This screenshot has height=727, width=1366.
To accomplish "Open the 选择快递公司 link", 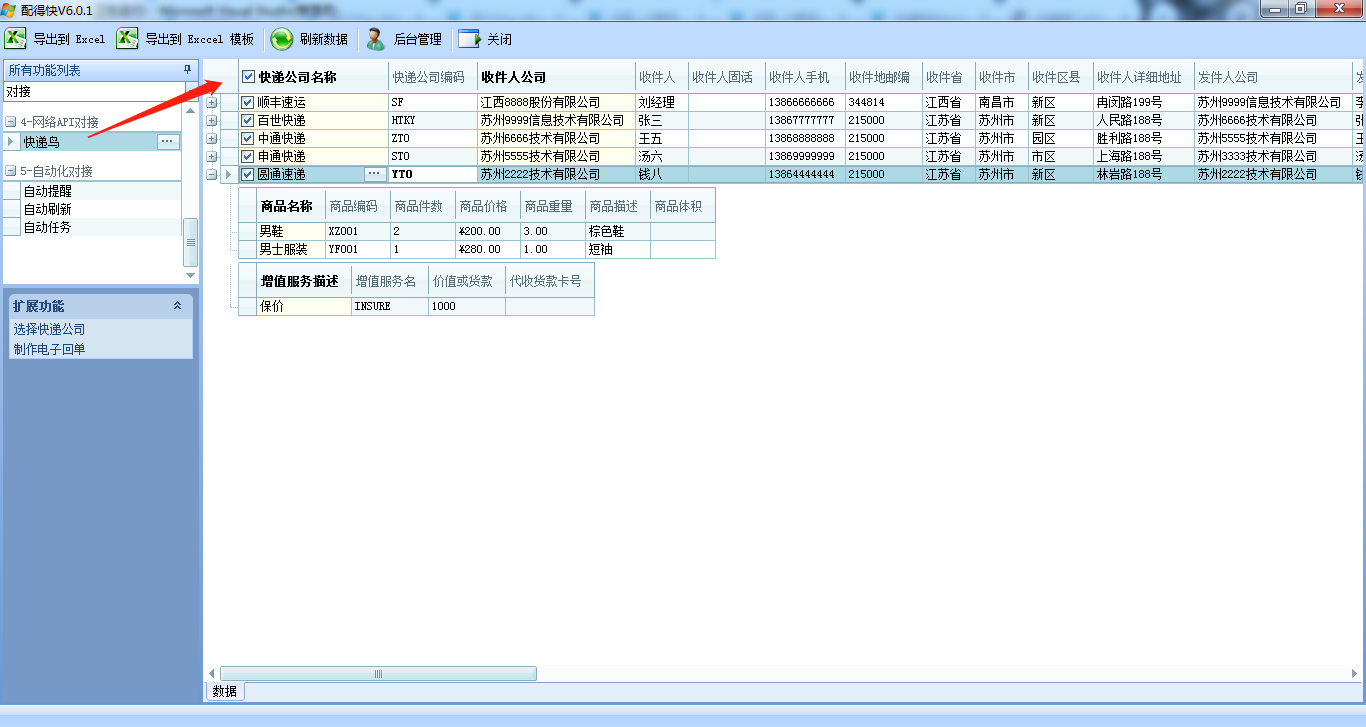I will point(49,329).
